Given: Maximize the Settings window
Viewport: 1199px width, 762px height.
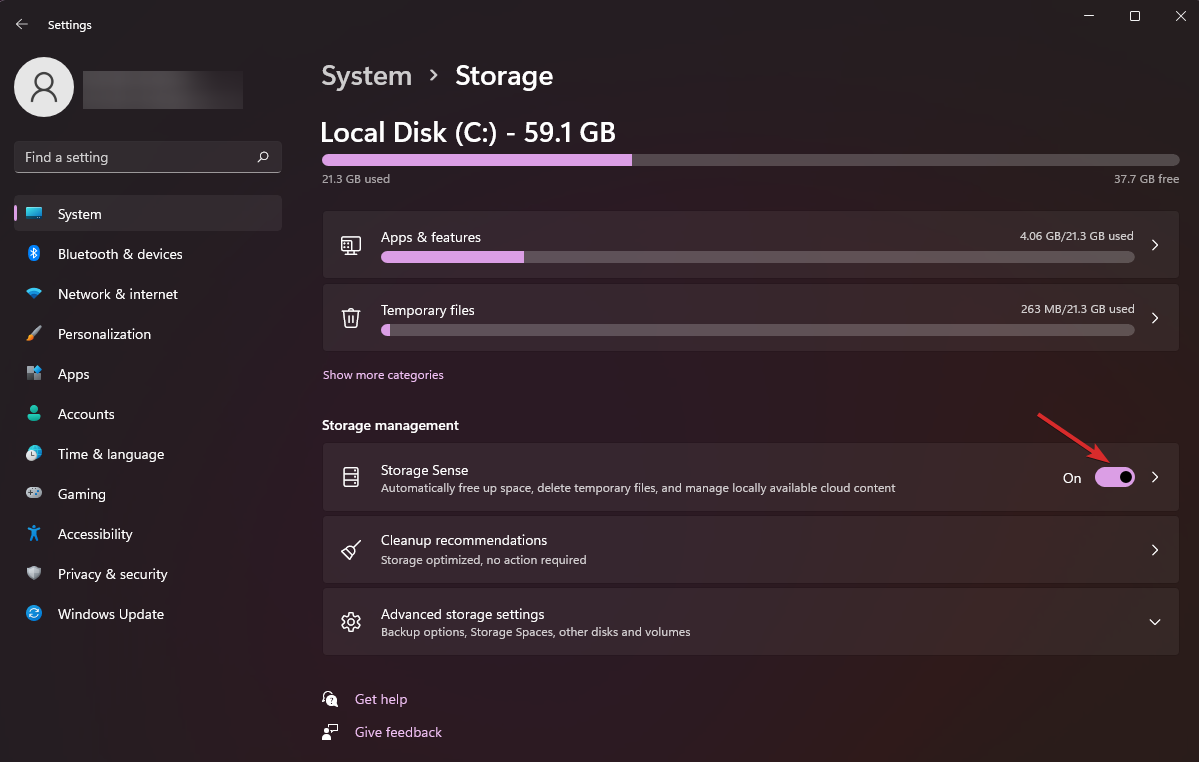Looking at the screenshot, I should coord(1135,16).
